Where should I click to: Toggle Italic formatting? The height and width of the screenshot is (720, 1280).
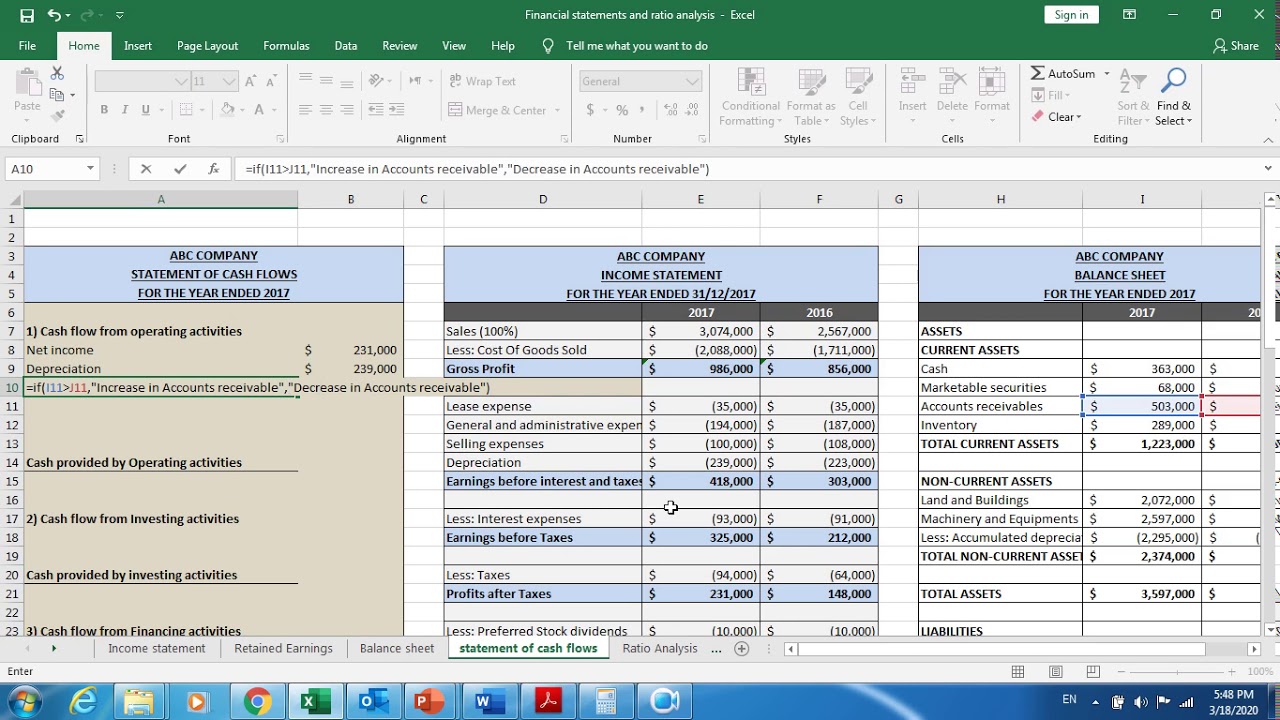[125, 110]
